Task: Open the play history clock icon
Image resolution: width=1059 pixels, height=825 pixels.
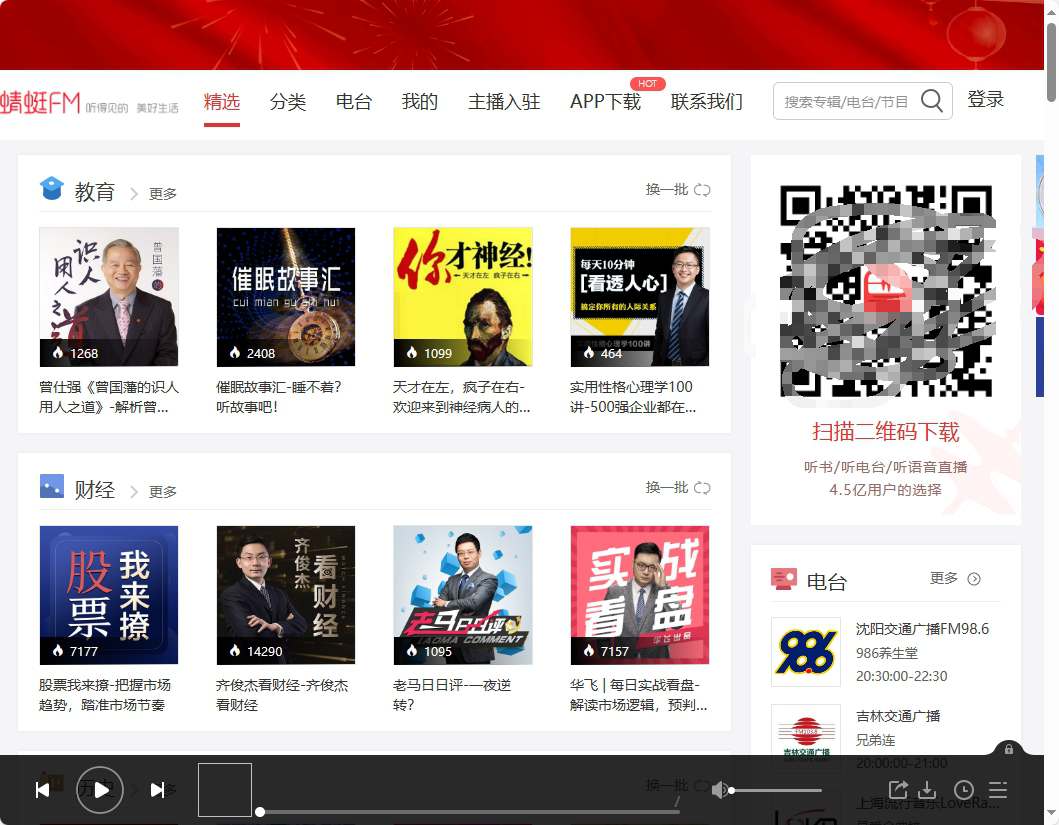Action: tap(964, 790)
